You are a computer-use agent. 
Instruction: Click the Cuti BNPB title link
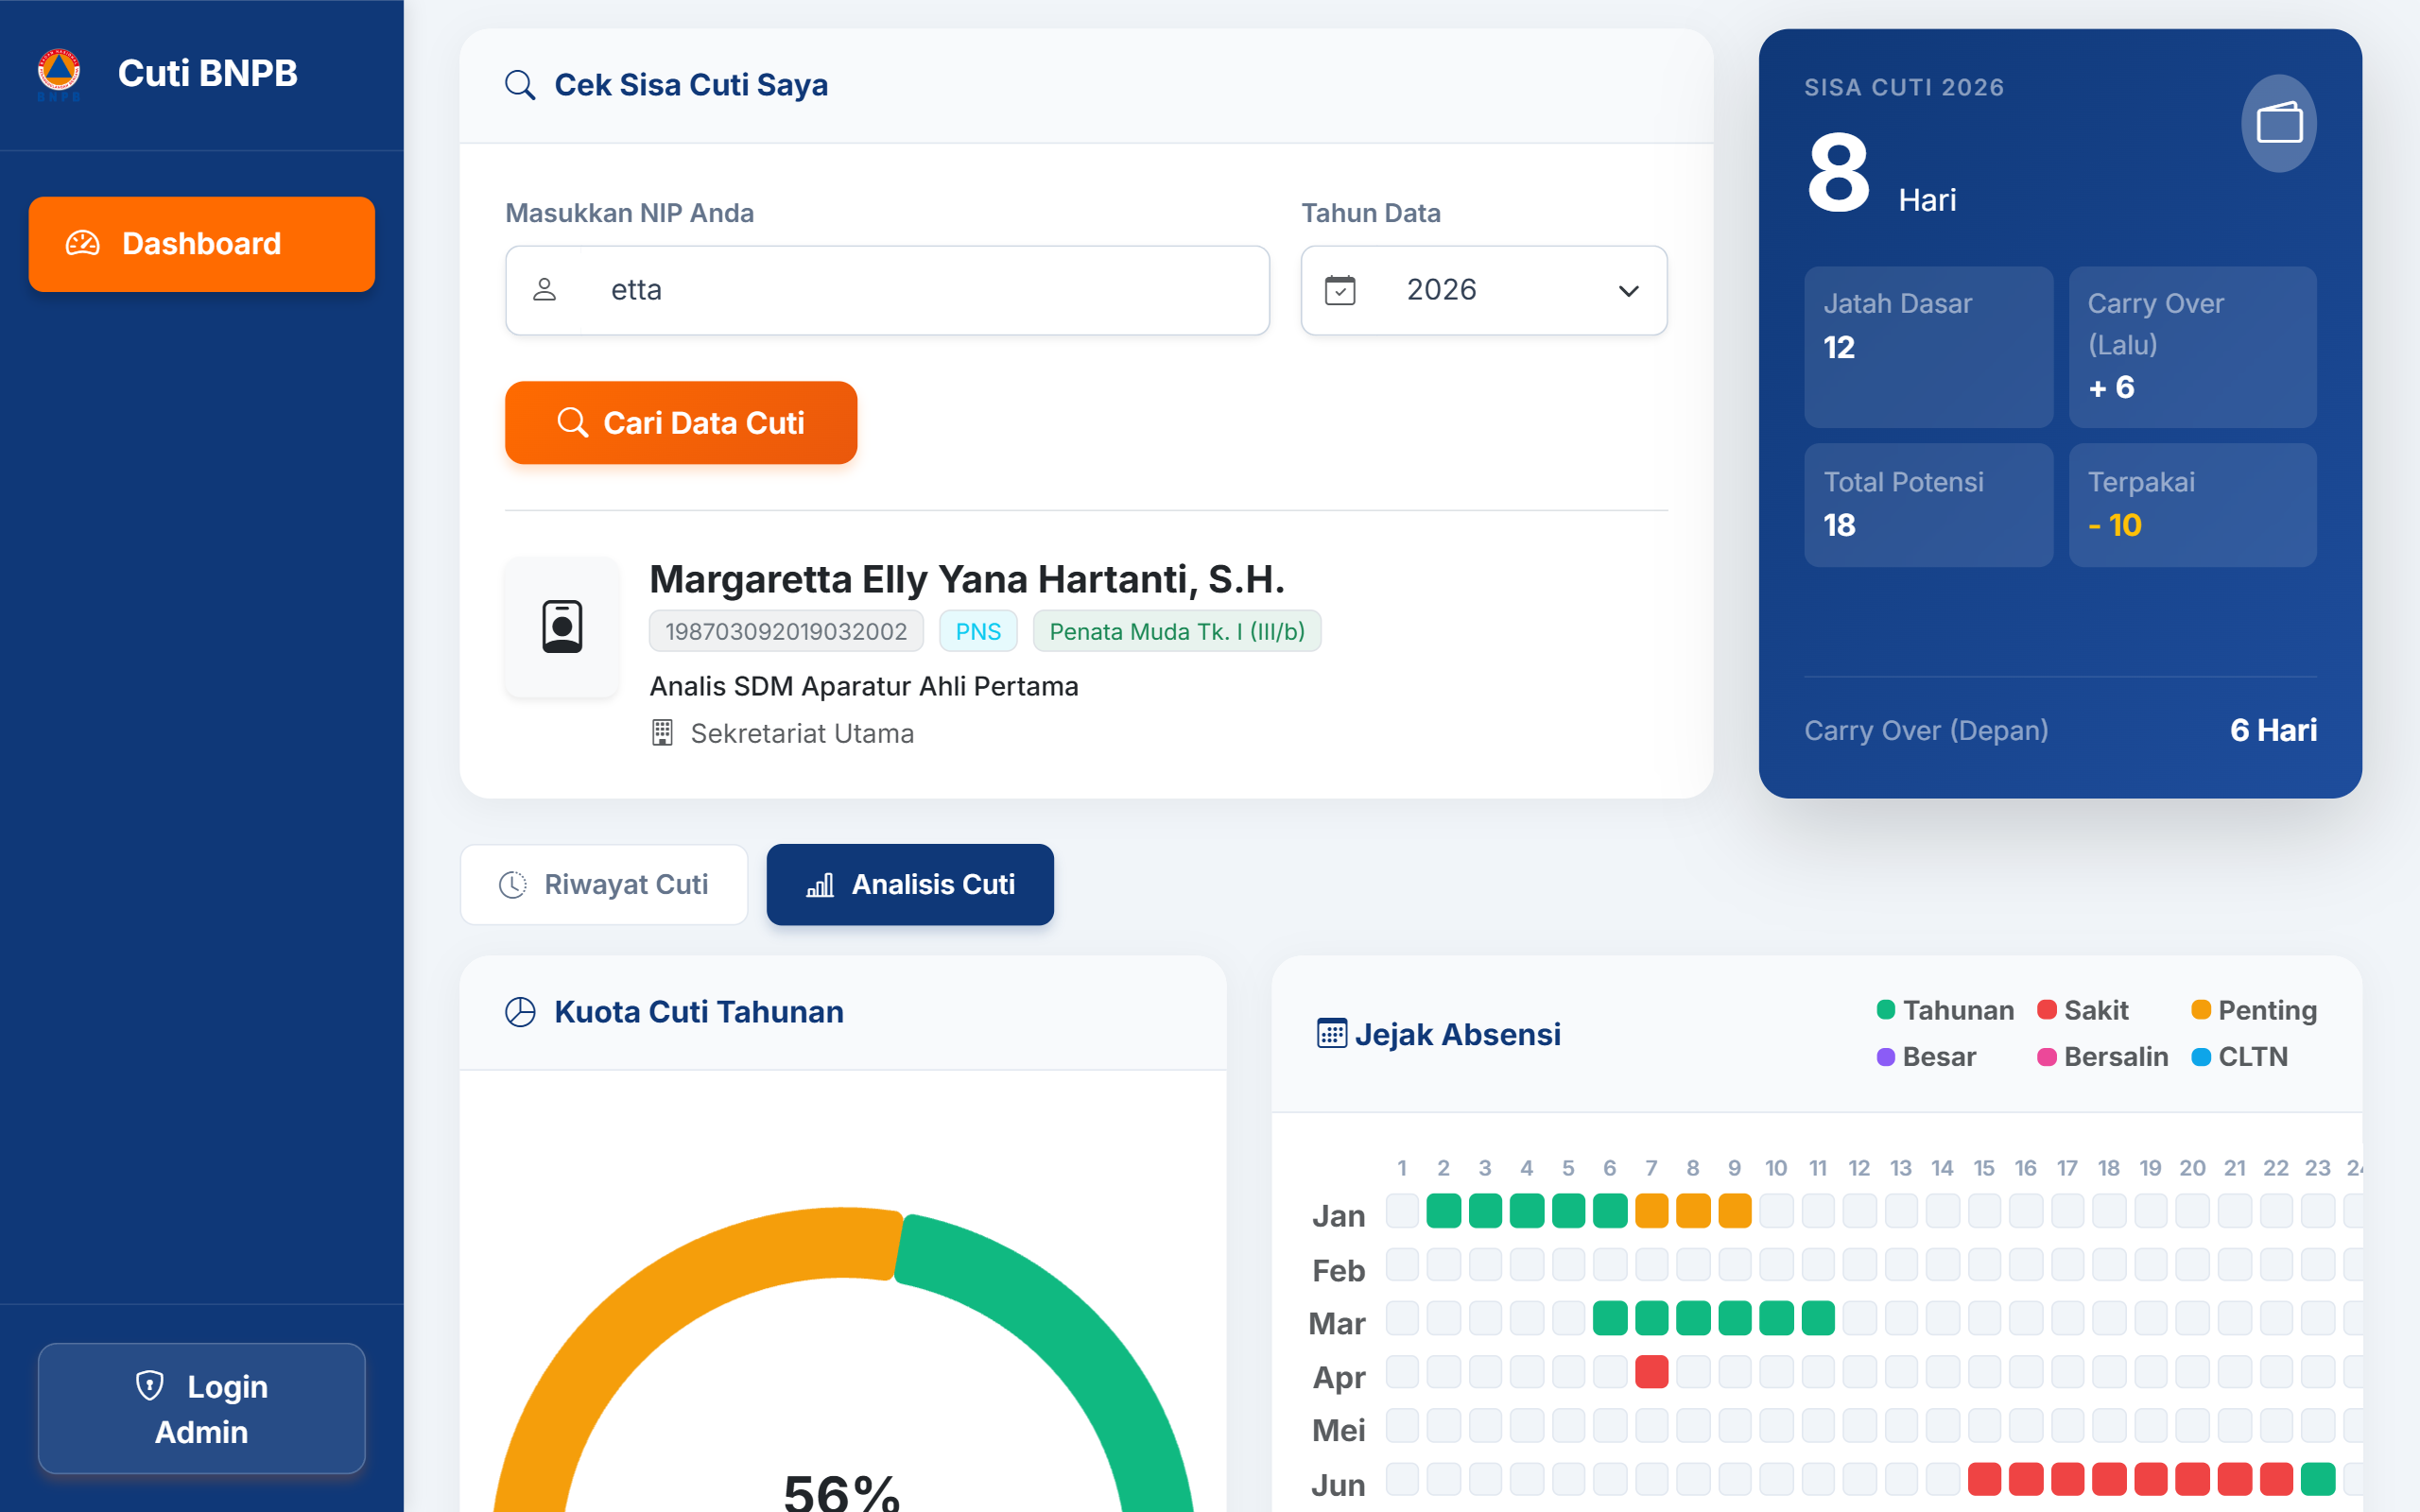pyautogui.click(x=208, y=73)
